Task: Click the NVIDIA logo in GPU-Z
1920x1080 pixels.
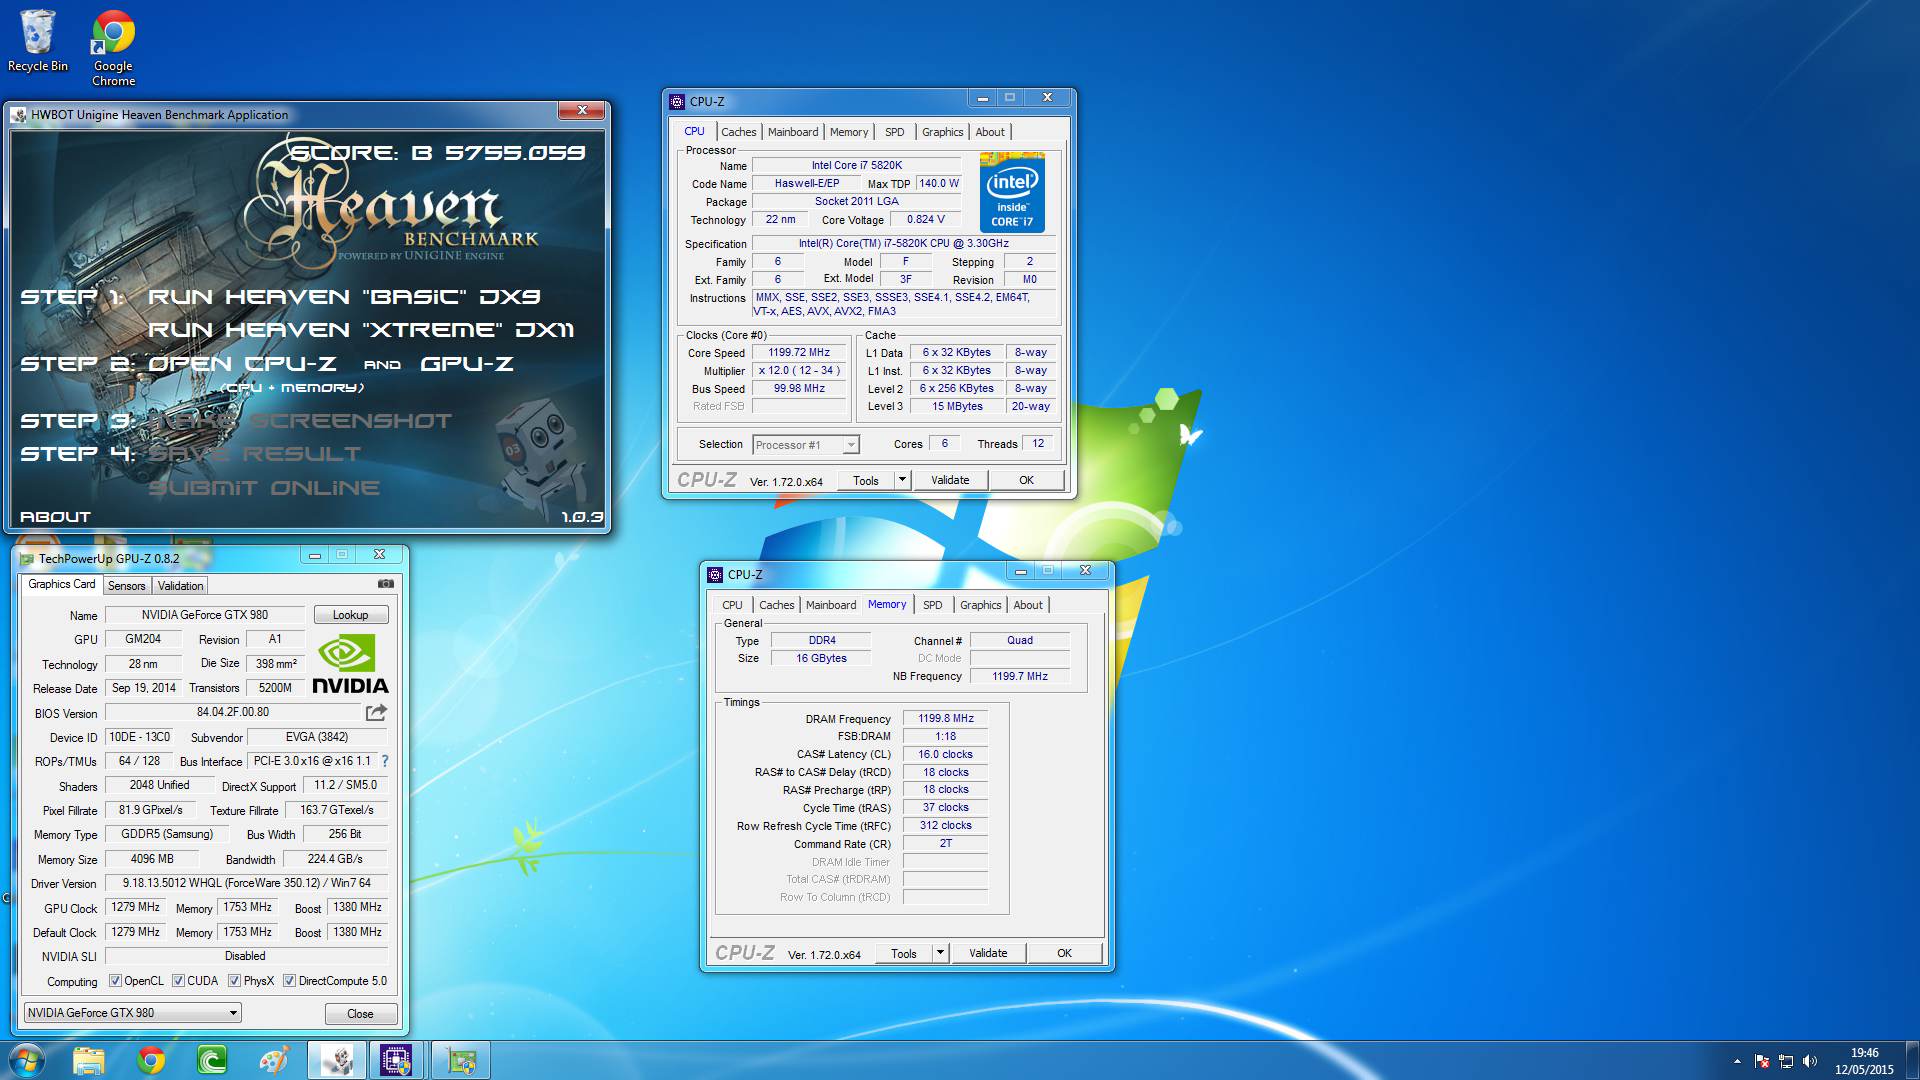Action: 350,665
